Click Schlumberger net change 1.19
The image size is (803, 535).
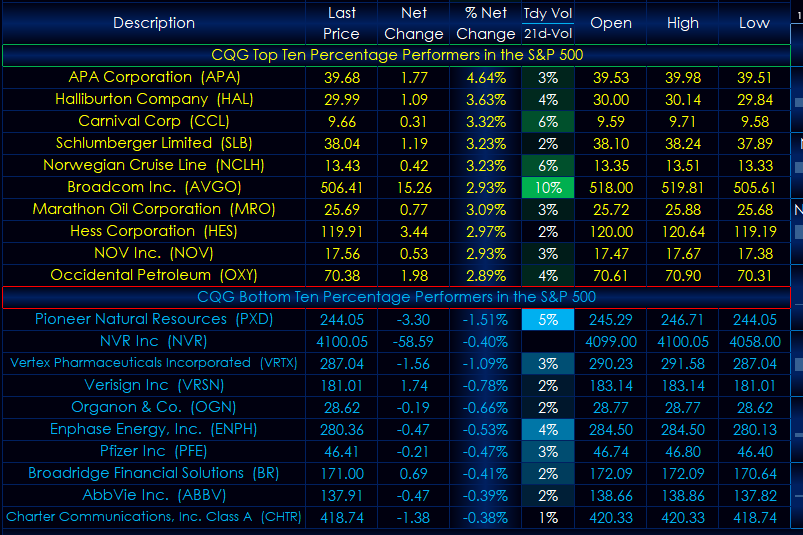(414, 144)
